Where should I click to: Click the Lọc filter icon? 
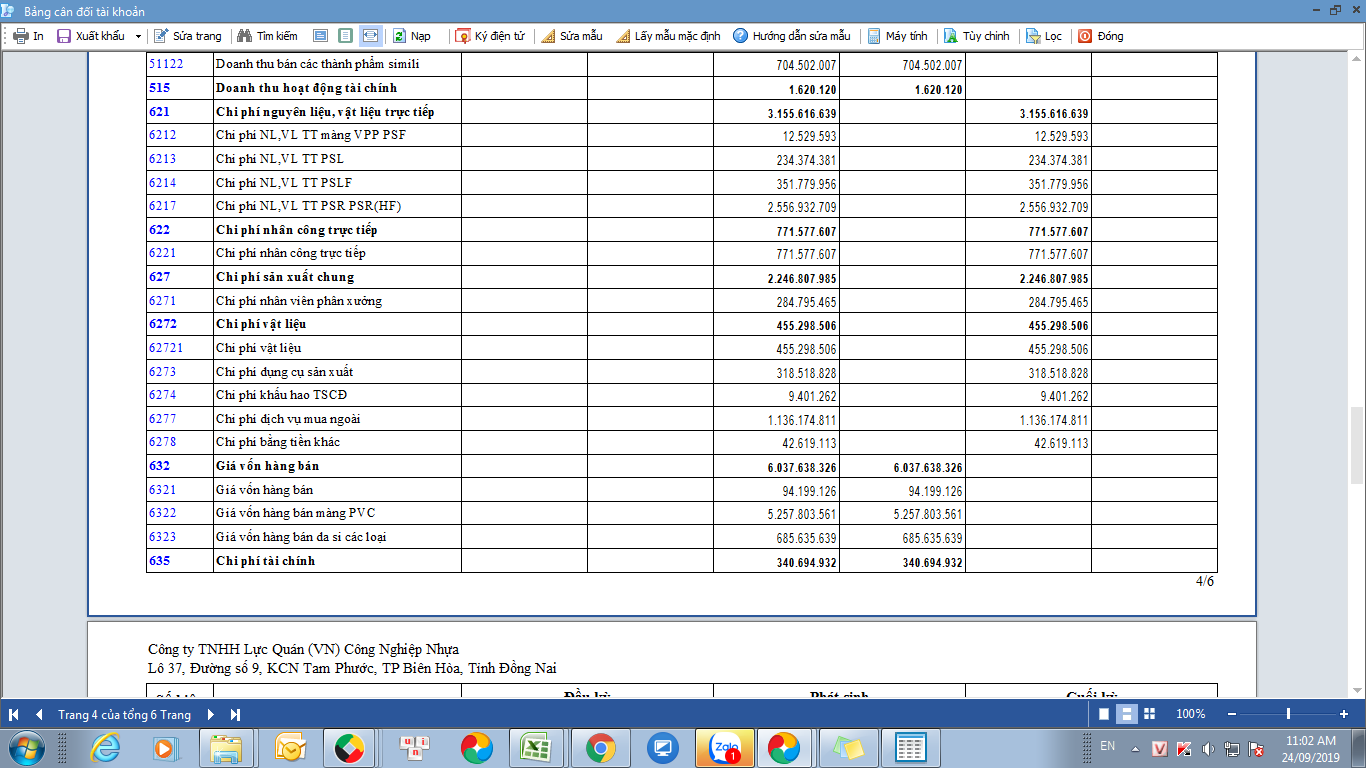point(1033,36)
